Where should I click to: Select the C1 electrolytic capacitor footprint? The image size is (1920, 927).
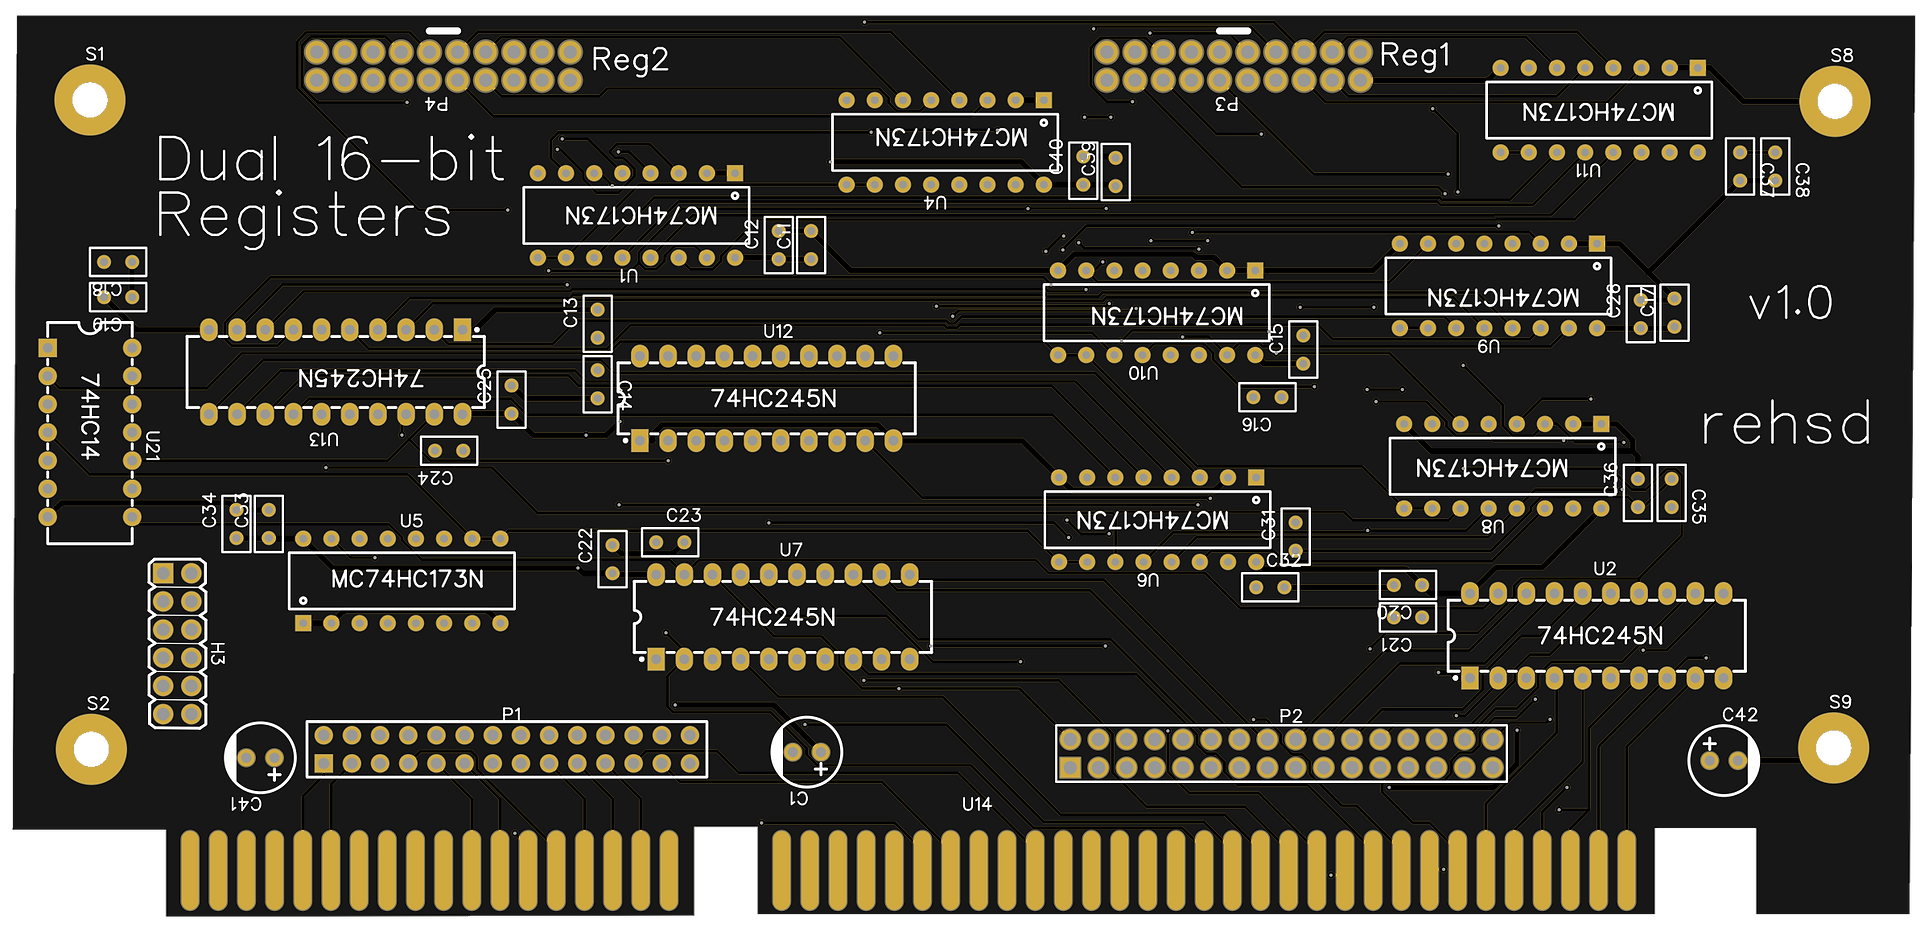[x=807, y=752]
